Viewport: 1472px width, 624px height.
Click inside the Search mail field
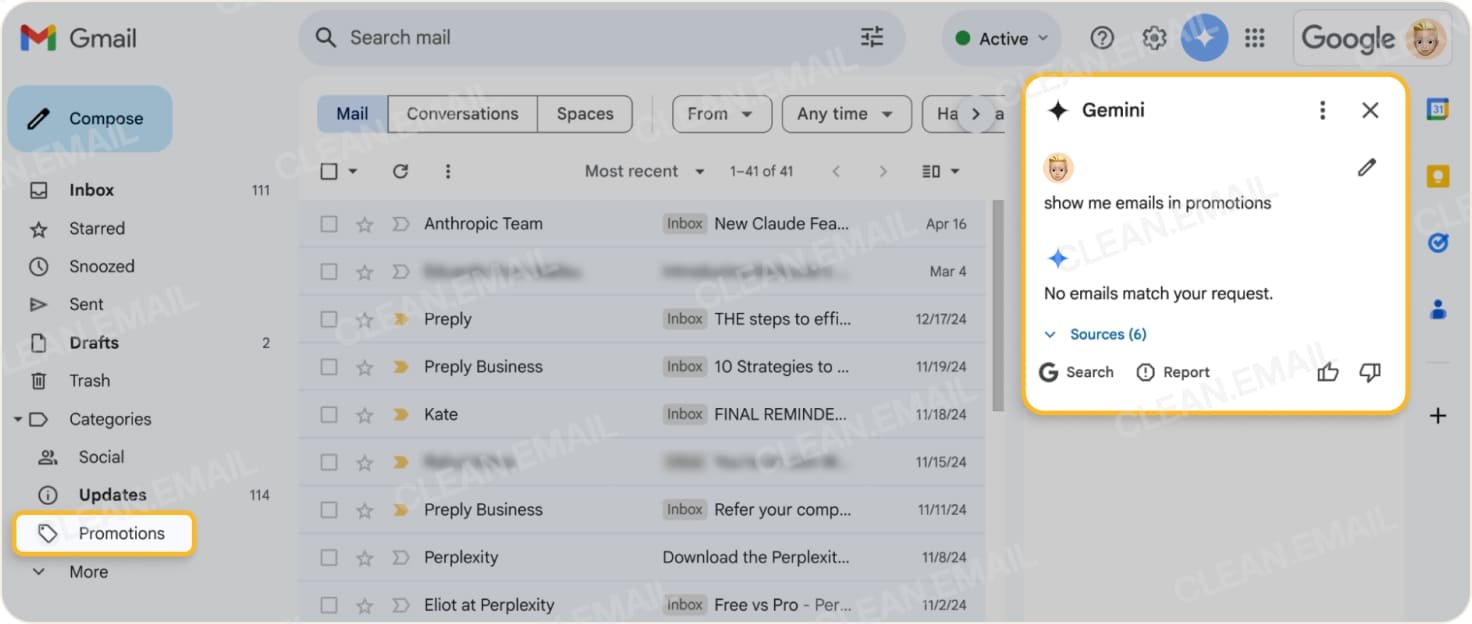coord(500,37)
